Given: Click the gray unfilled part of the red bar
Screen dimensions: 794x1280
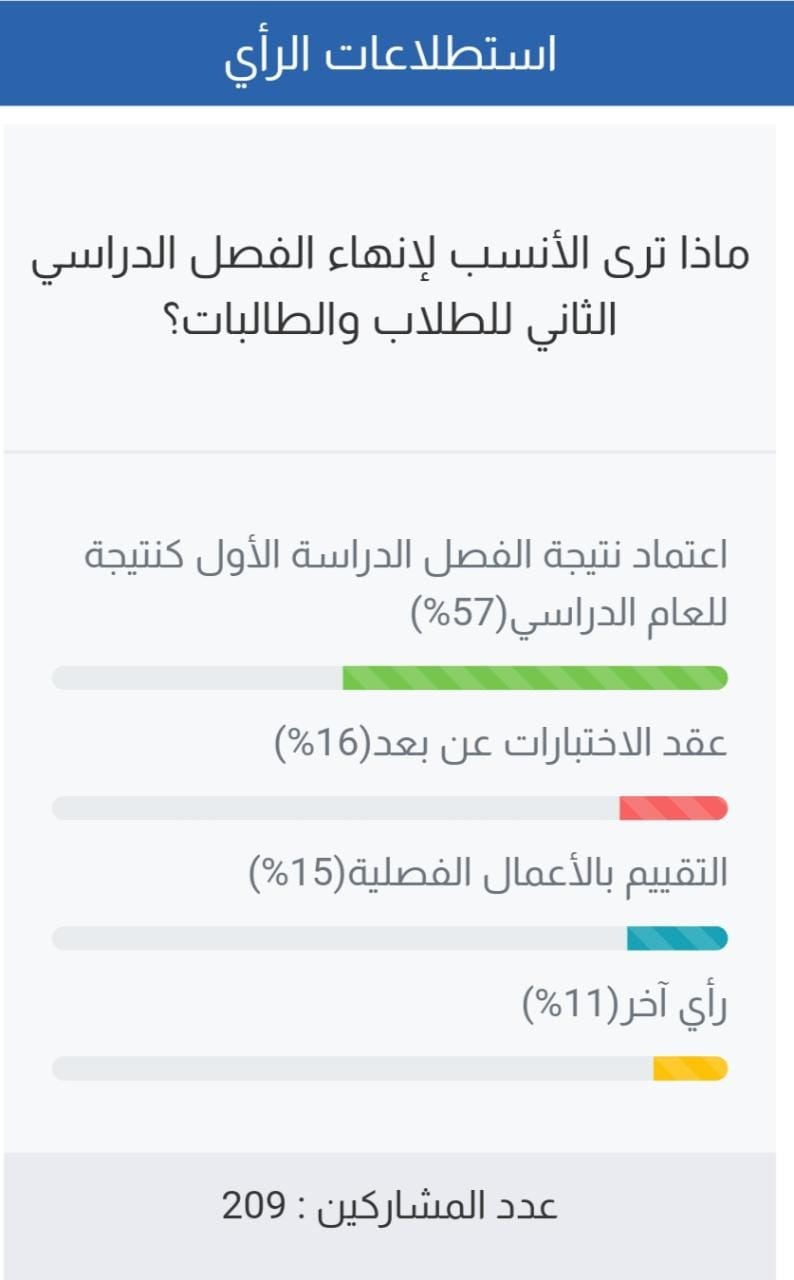Looking at the screenshot, I should (335, 808).
